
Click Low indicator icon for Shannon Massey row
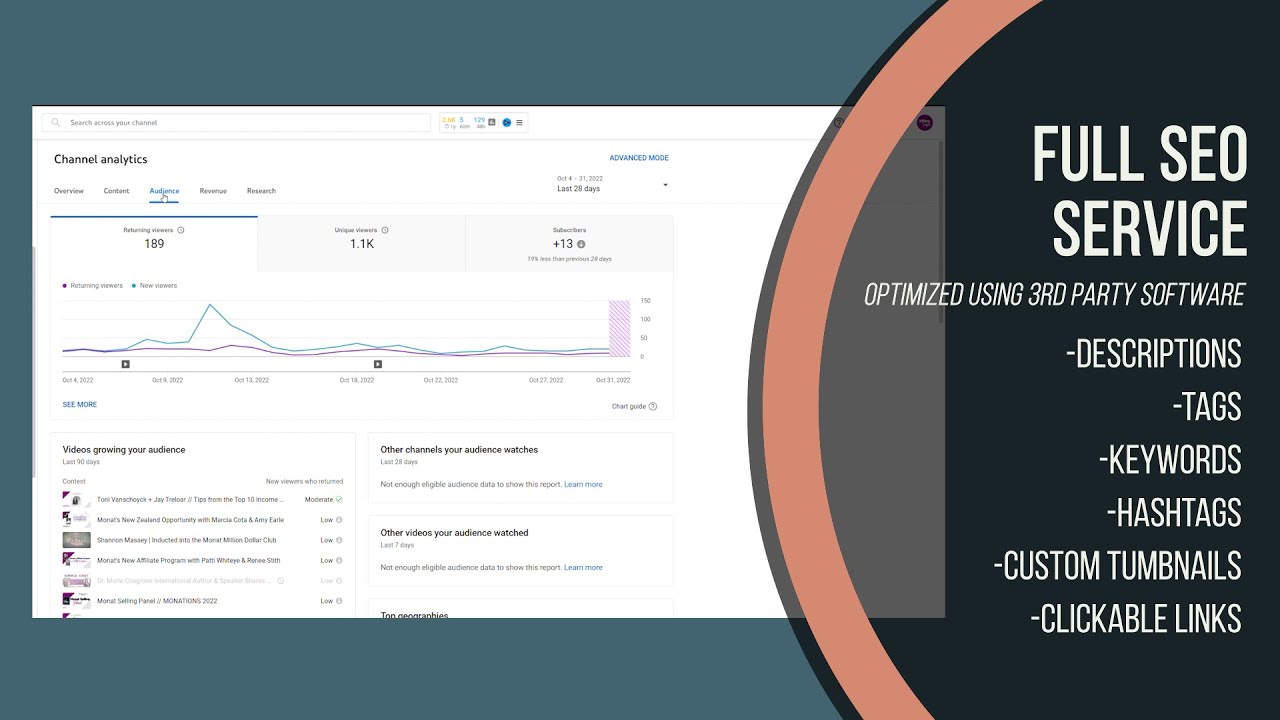pos(339,540)
